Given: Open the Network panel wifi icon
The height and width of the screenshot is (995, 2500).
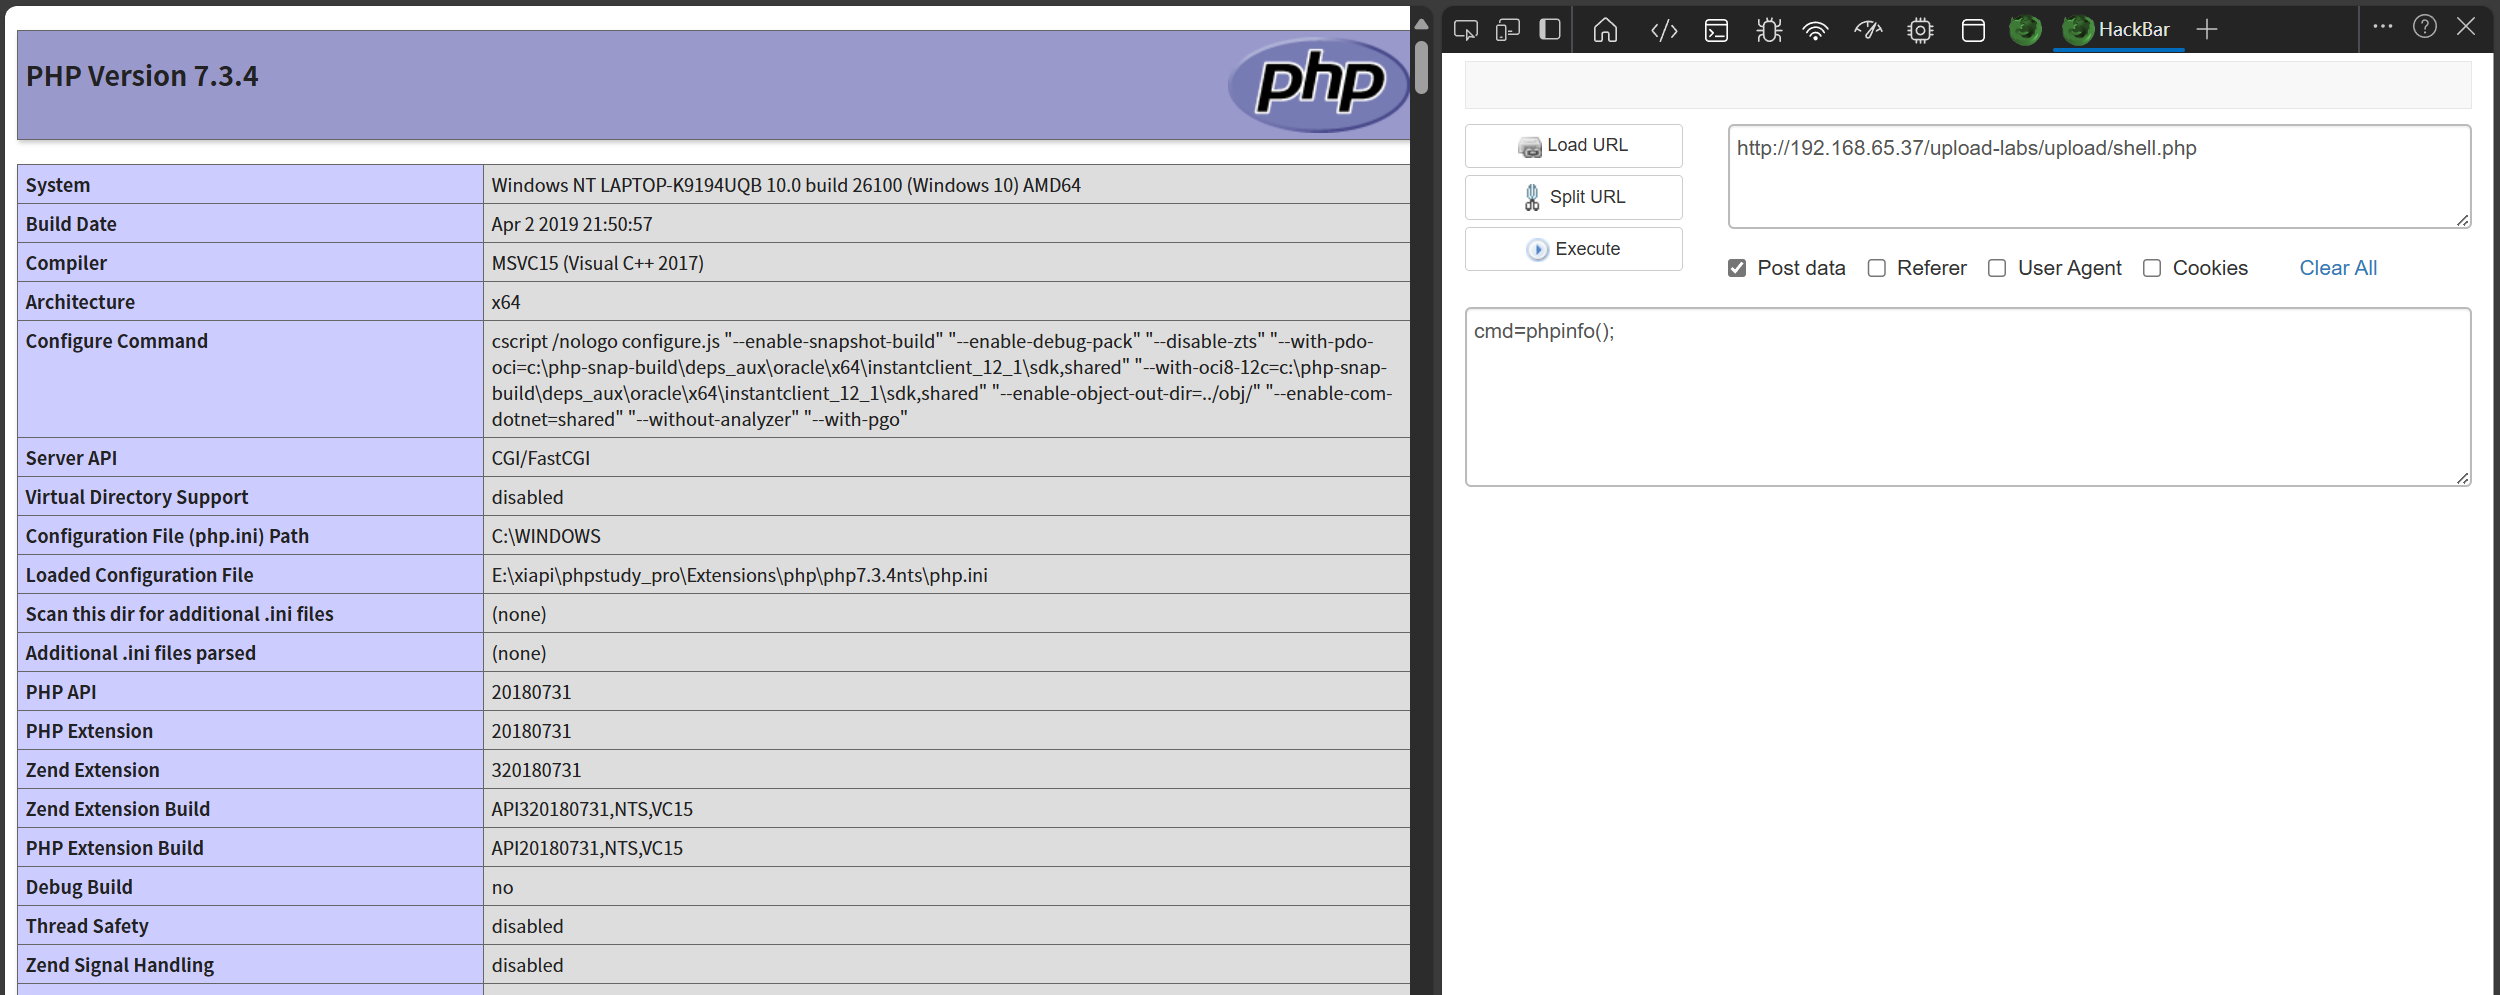Looking at the screenshot, I should click(x=1816, y=31).
